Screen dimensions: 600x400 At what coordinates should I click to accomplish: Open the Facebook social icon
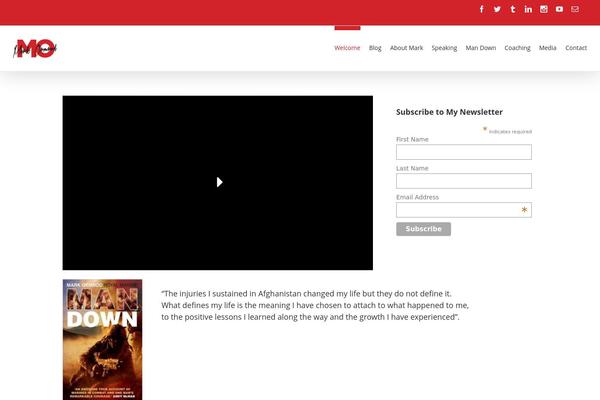click(482, 9)
